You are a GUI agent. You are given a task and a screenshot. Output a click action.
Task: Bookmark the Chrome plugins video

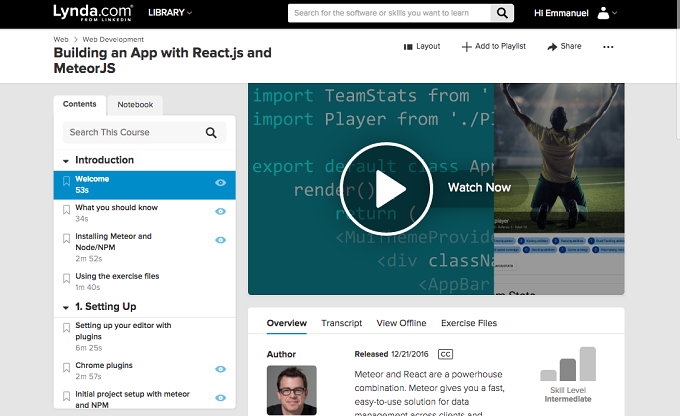[66, 368]
